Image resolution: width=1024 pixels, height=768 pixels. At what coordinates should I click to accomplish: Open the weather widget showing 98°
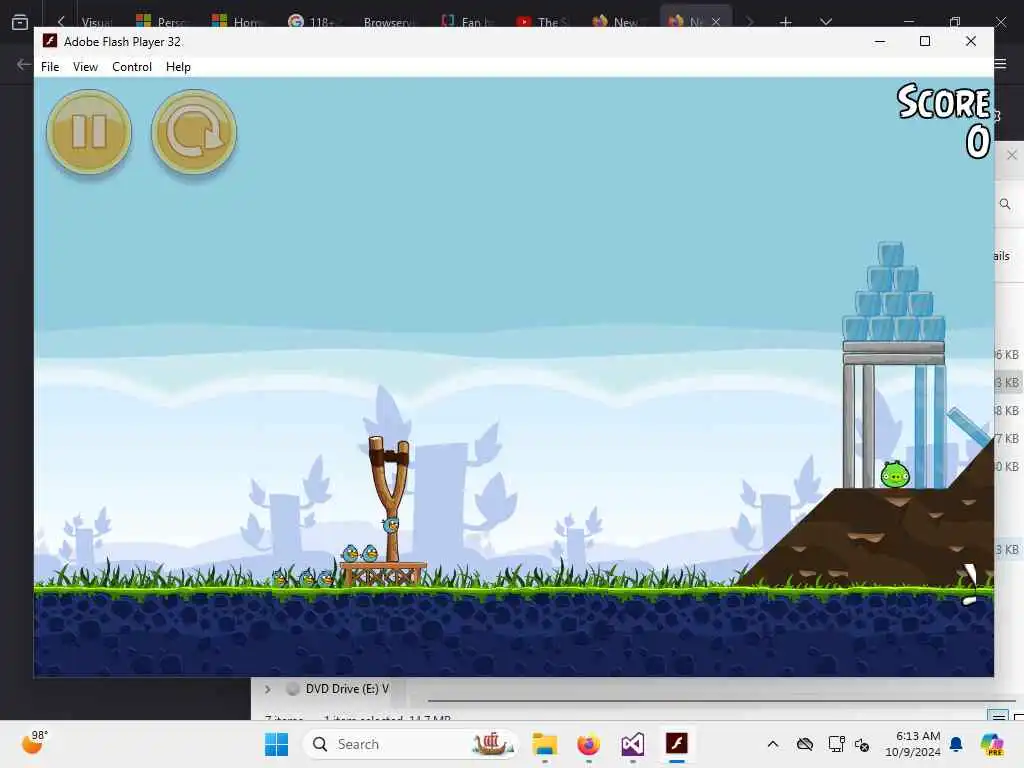point(35,743)
